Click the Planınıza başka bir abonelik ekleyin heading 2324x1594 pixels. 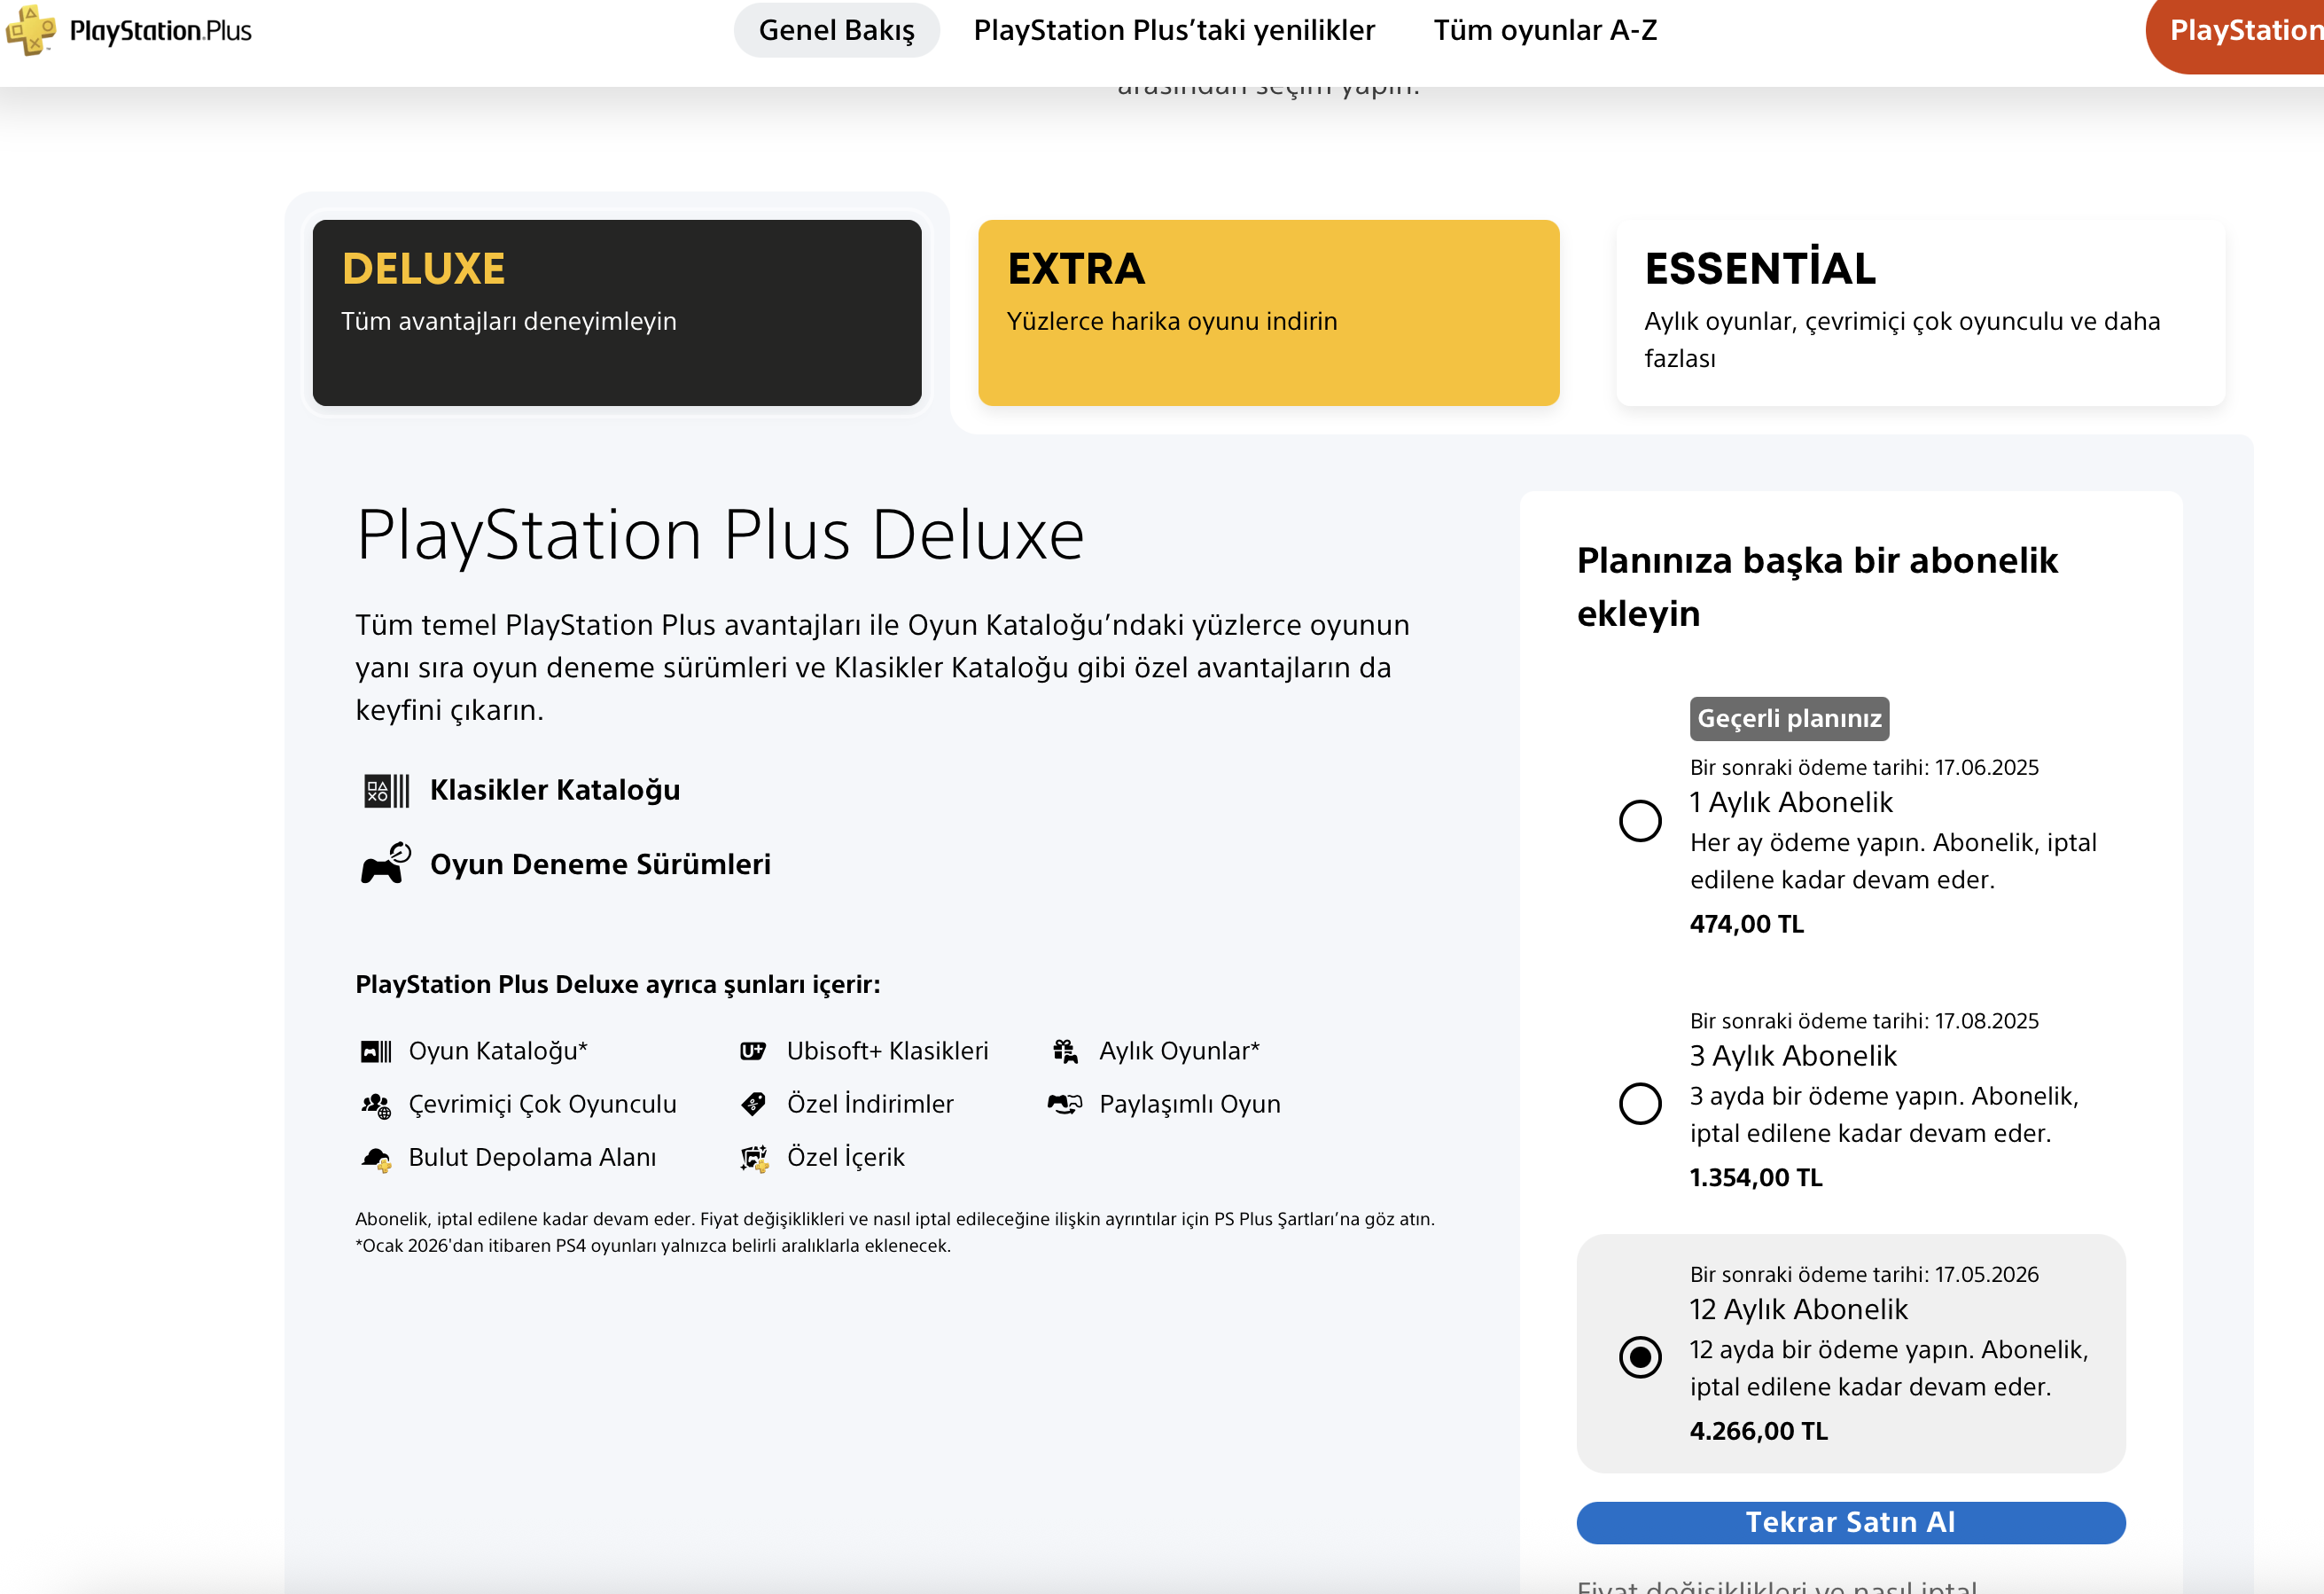(1817, 587)
